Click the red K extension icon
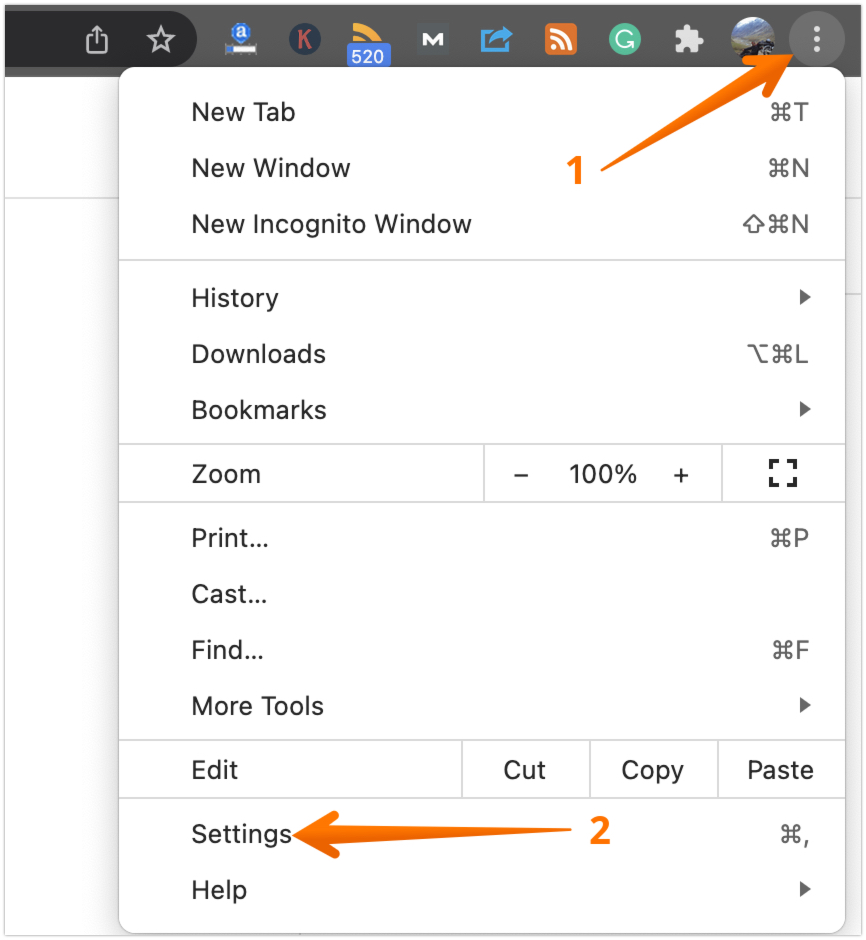866x940 pixels. (x=304, y=39)
